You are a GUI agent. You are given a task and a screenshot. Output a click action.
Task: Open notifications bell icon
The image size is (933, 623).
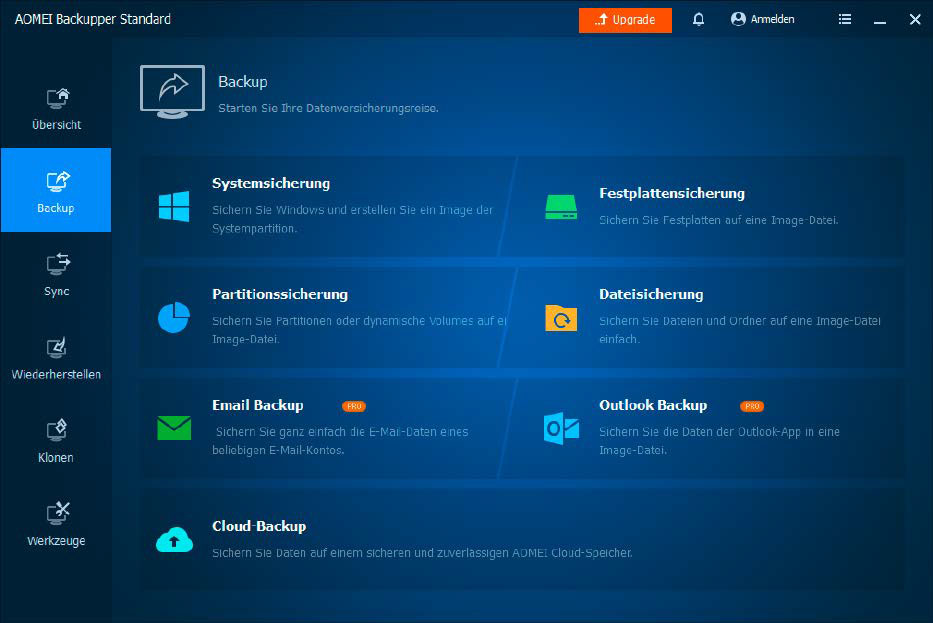pos(698,19)
